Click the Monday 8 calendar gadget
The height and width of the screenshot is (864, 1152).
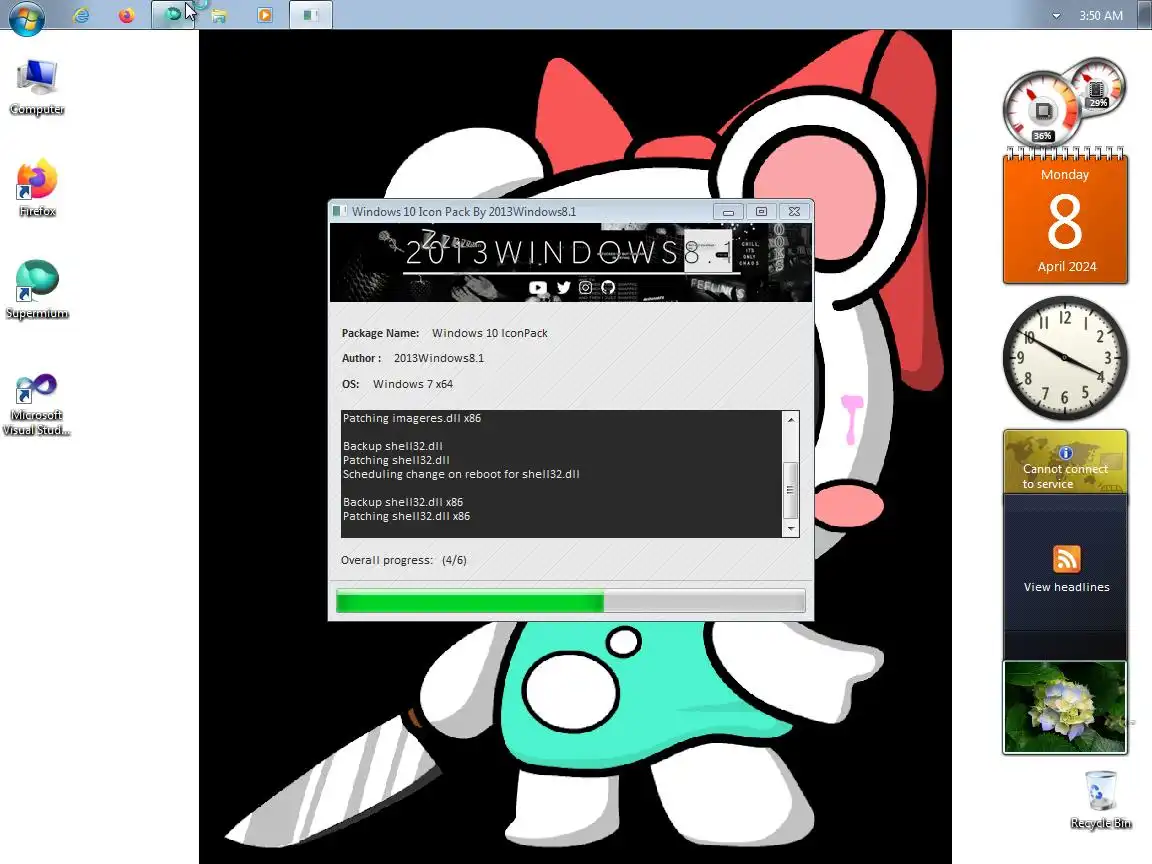(1065, 216)
